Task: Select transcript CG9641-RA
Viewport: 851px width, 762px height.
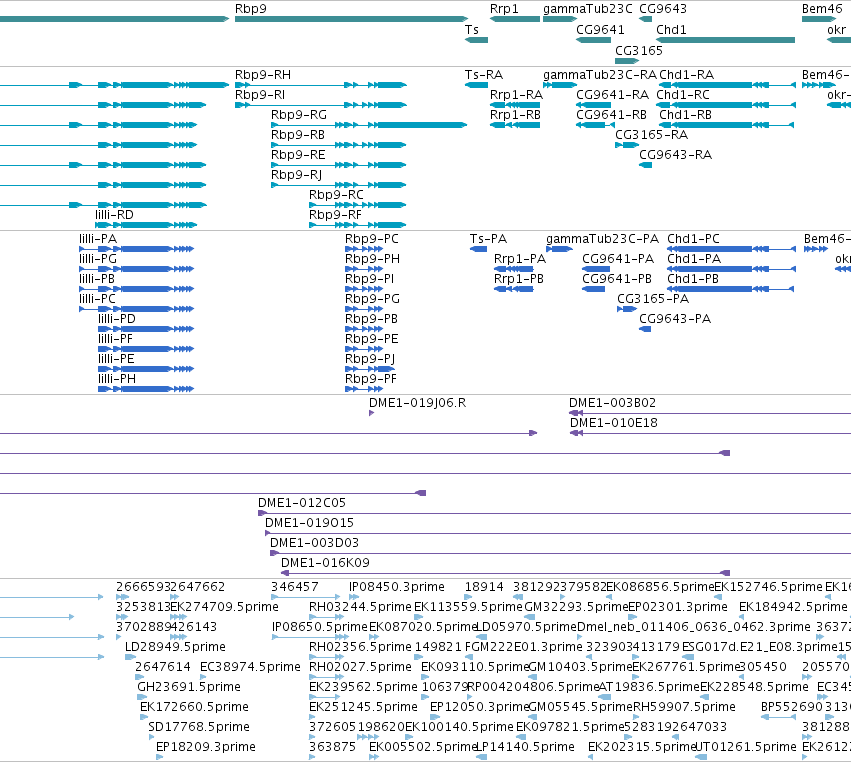Action: point(594,105)
